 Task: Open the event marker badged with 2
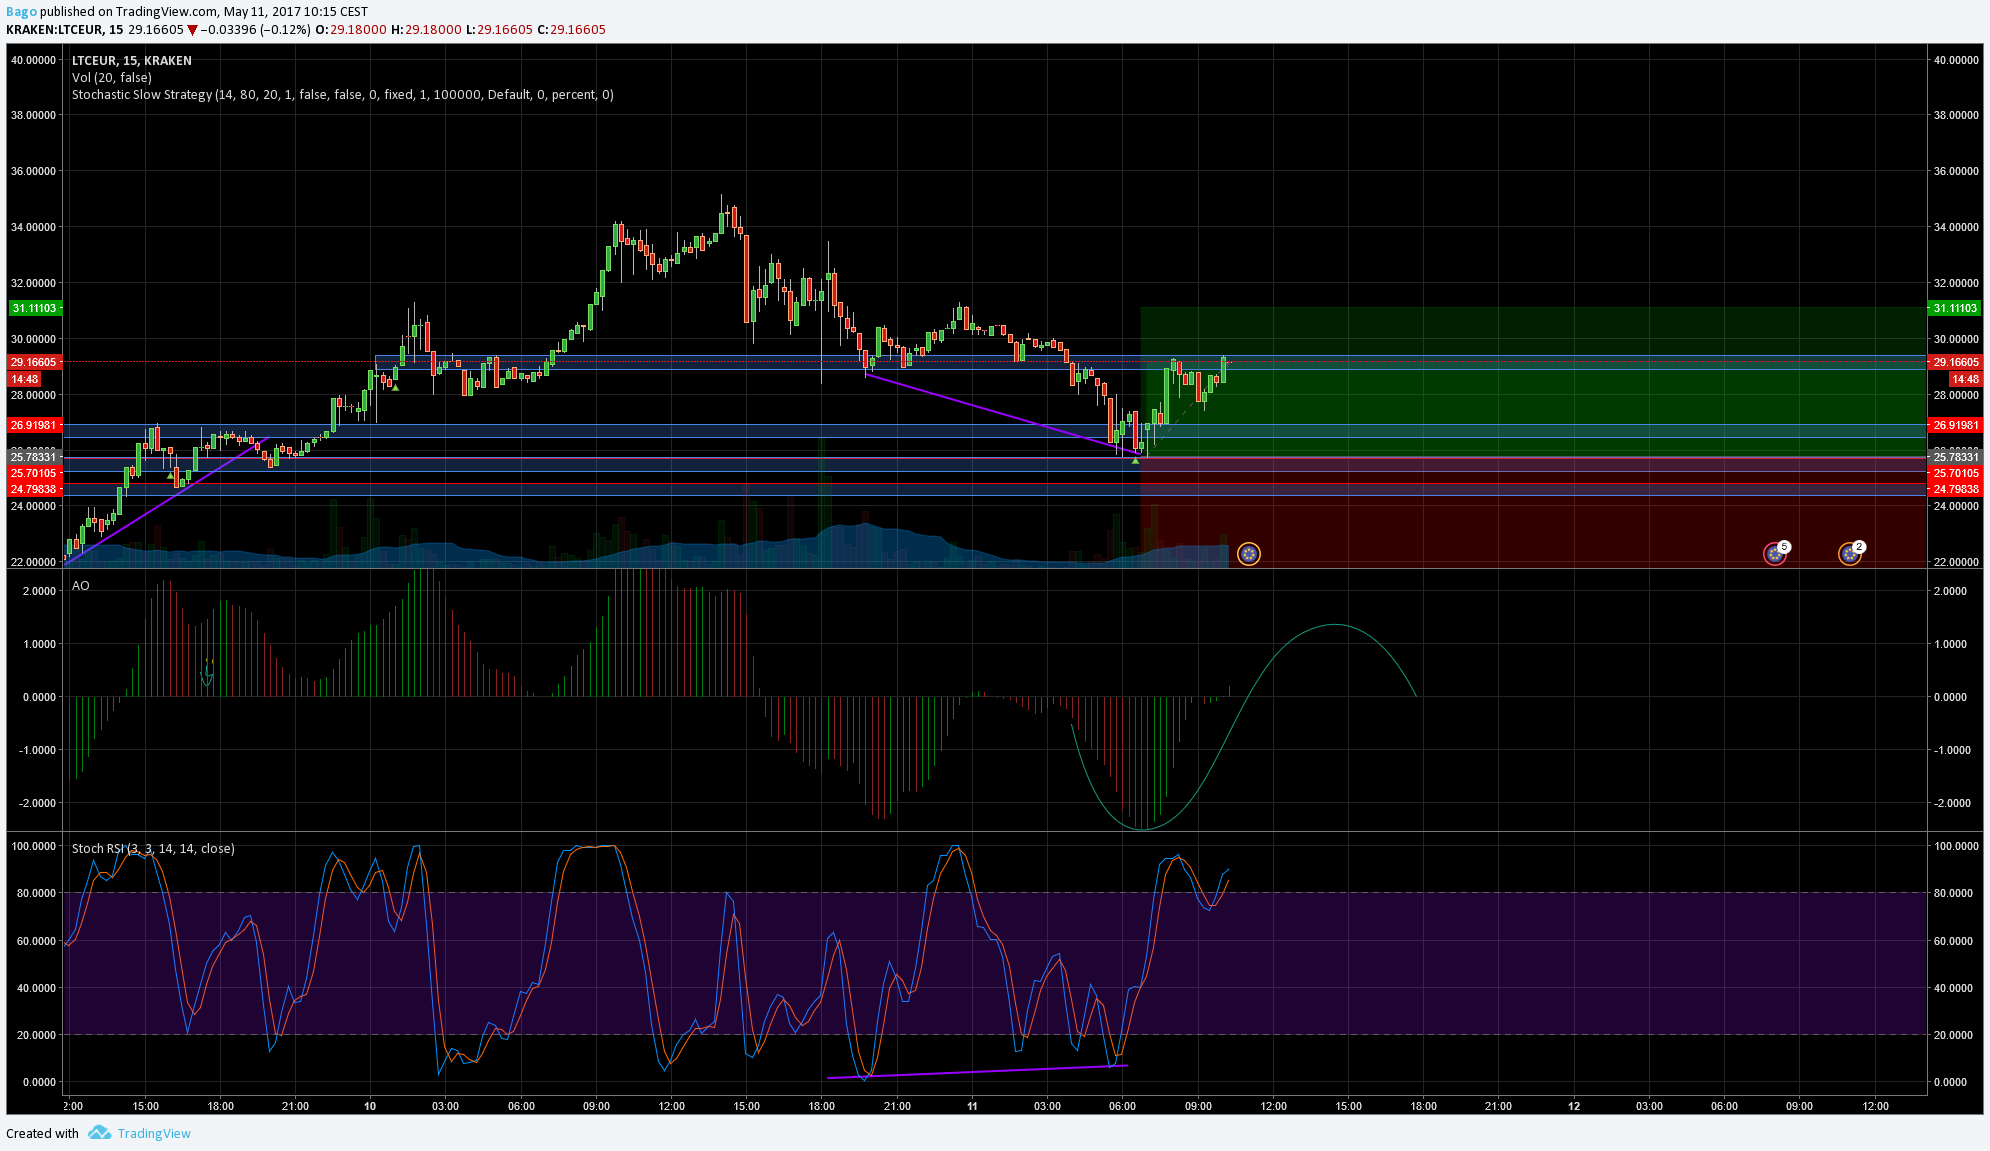[1851, 553]
